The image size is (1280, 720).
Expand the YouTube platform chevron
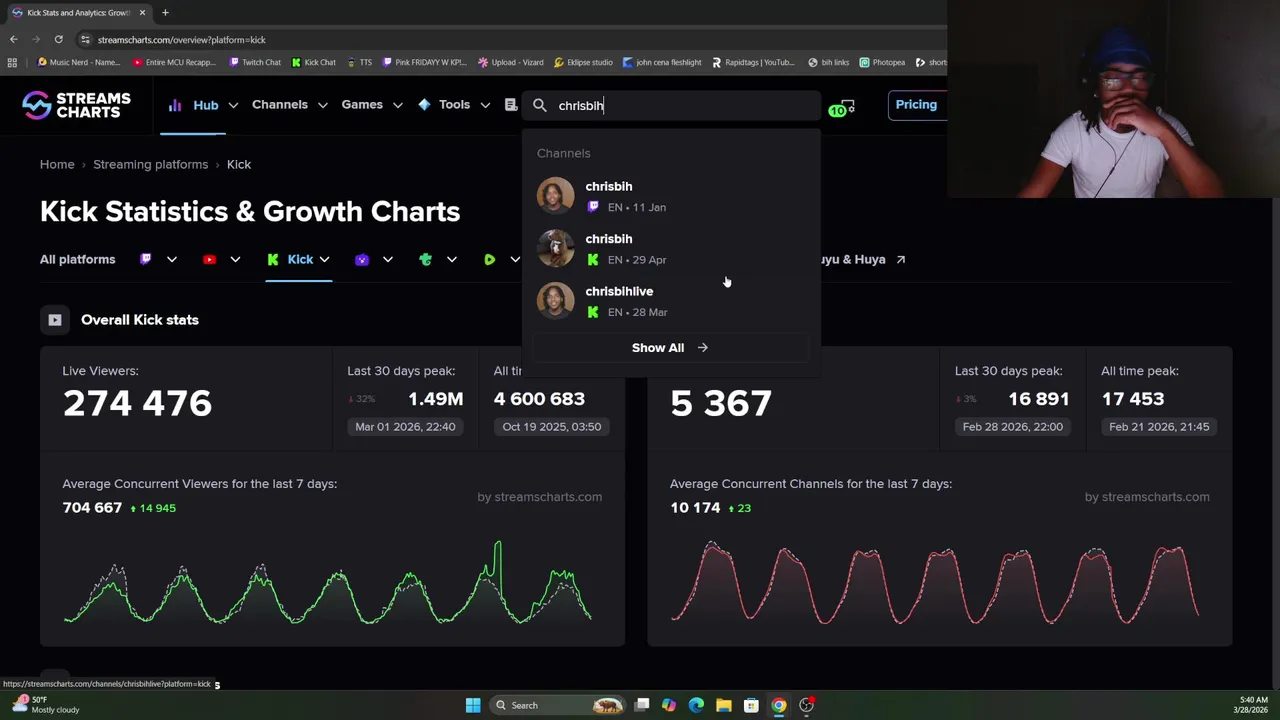pos(235,260)
